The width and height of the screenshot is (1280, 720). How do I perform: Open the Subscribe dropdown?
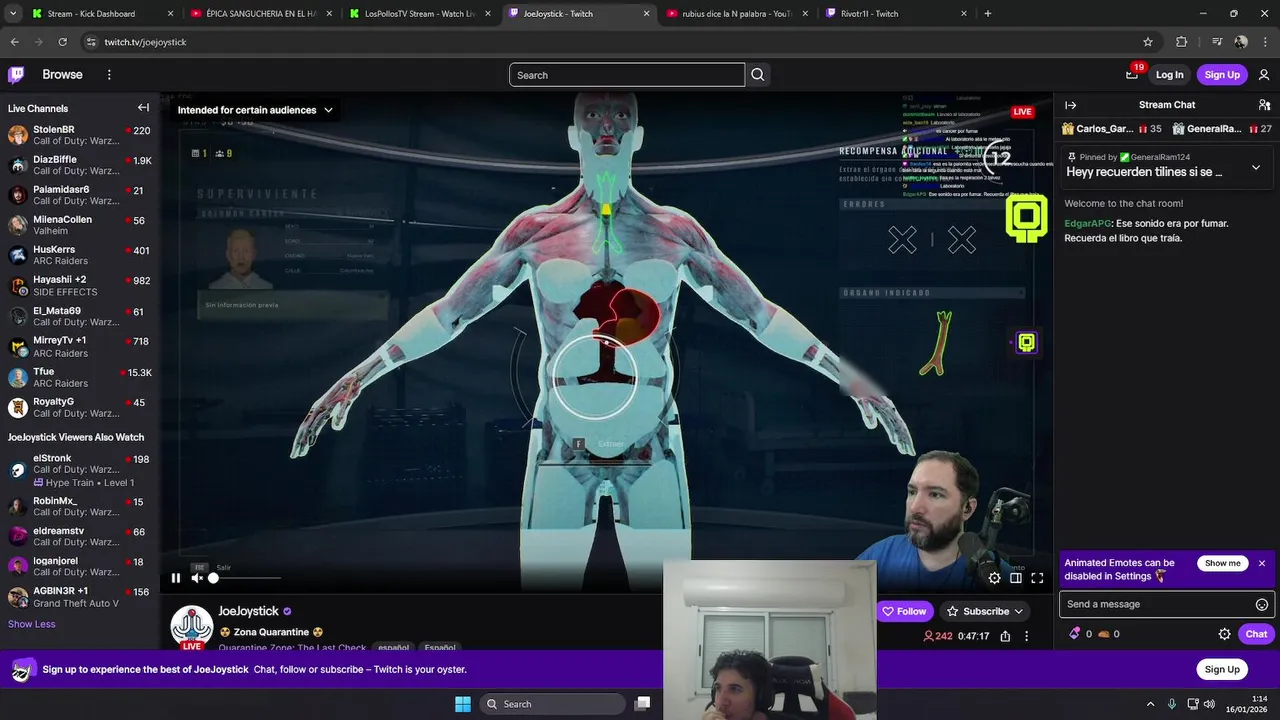pyautogui.click(x=985, y=611)
